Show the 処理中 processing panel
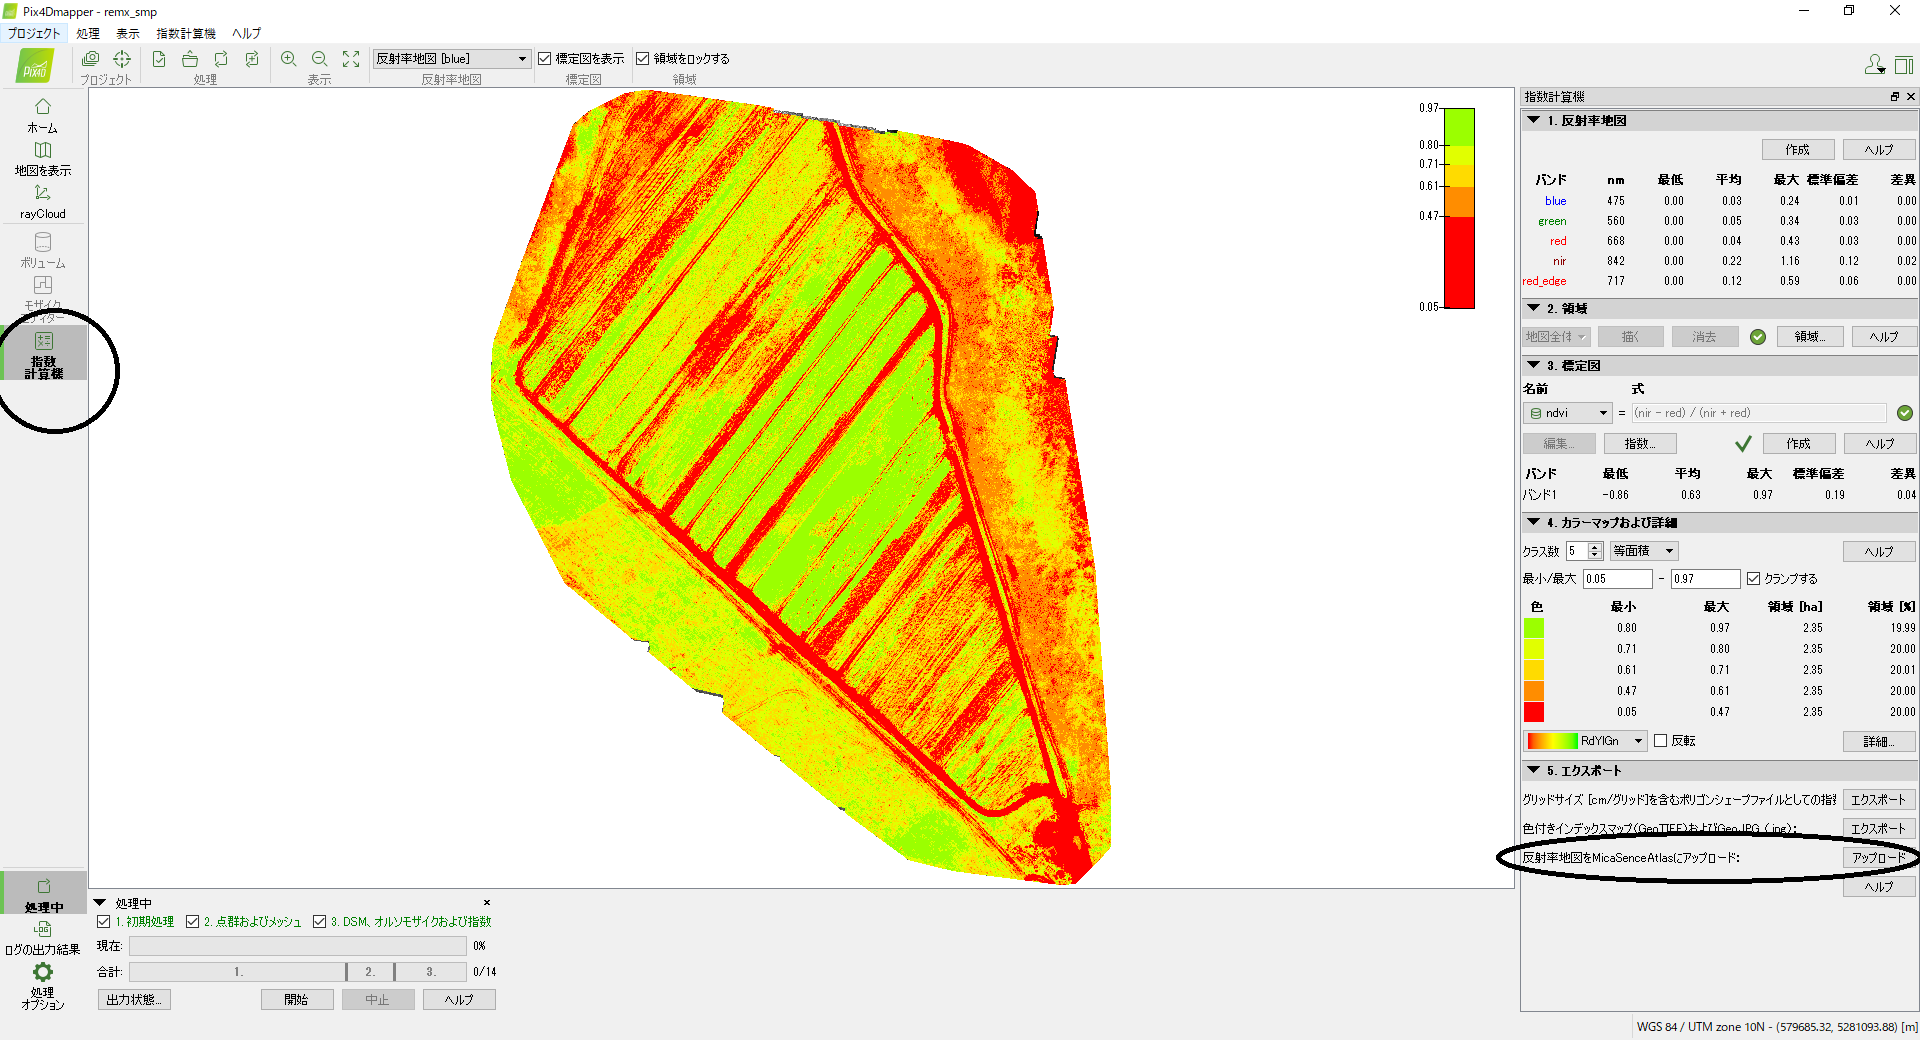The width and height of the screenshot is (1920, 1040). (43, 895)
